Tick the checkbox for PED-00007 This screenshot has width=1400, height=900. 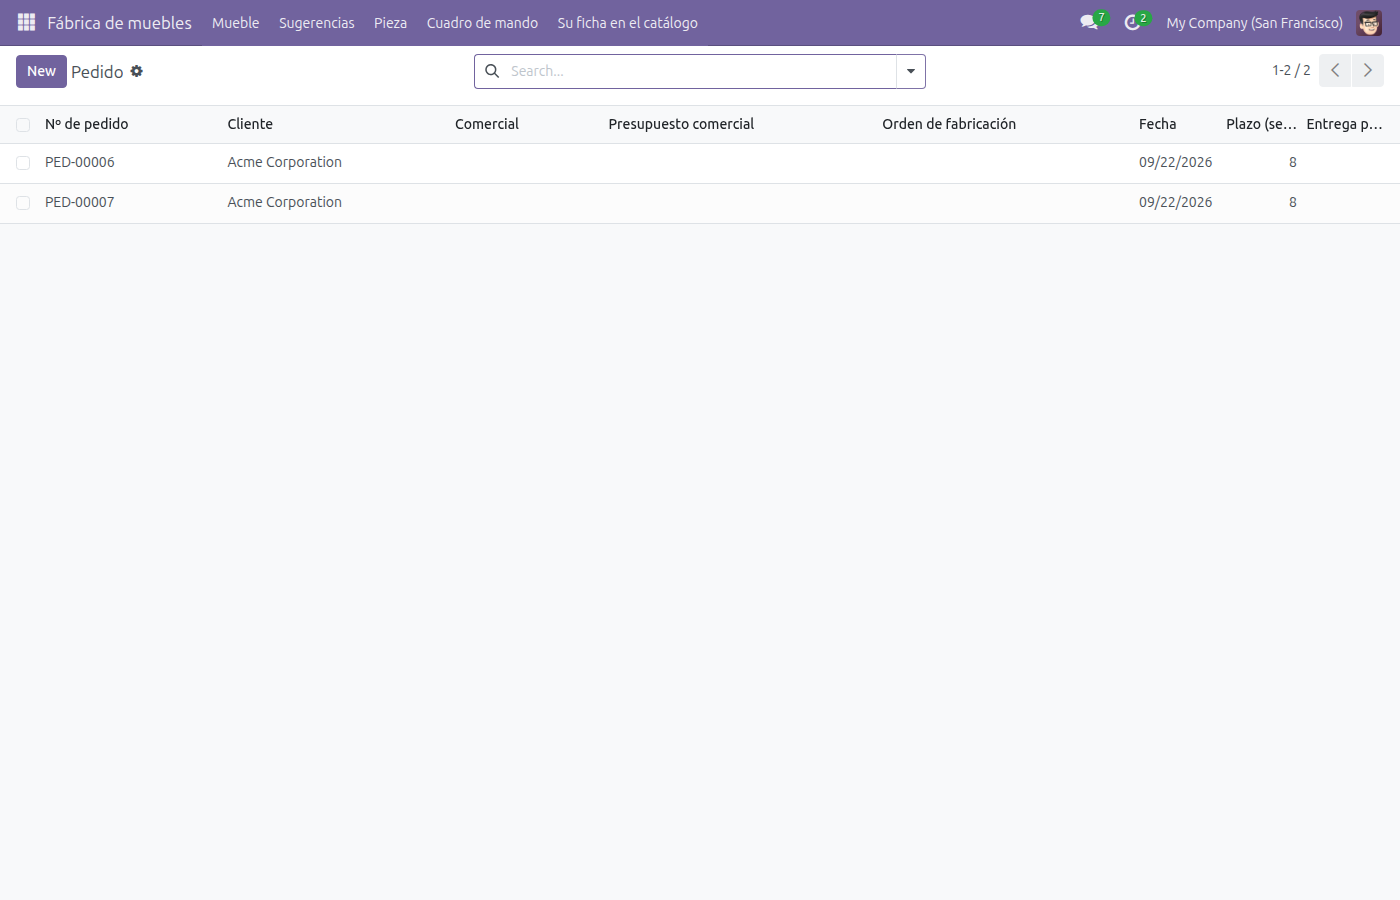[x=23, y=203]
